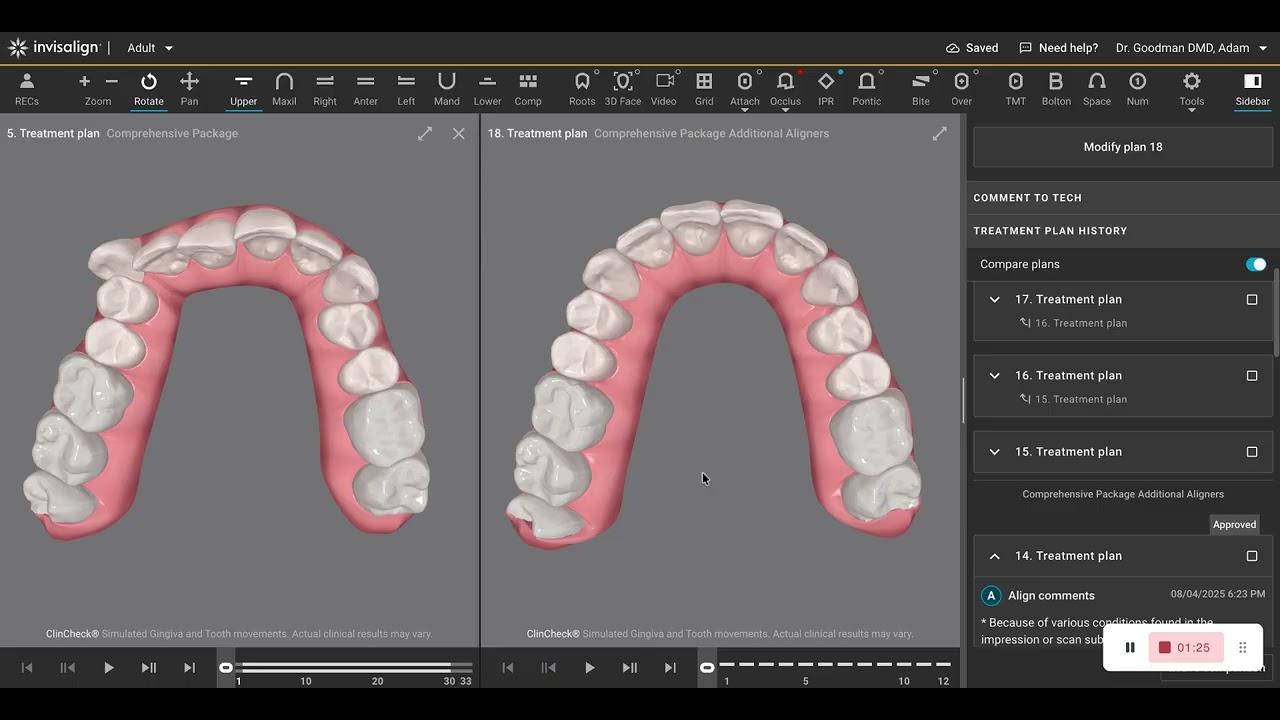
Task: Click the Modify plan 18 button
Action: point(1123,147)
